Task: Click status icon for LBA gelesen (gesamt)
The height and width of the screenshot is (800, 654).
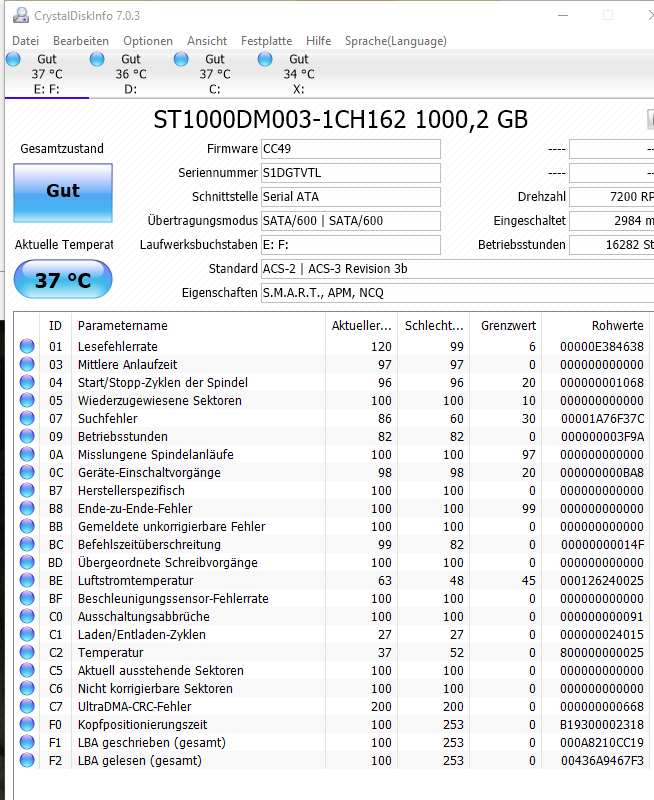Action: [x=27, y=760]
